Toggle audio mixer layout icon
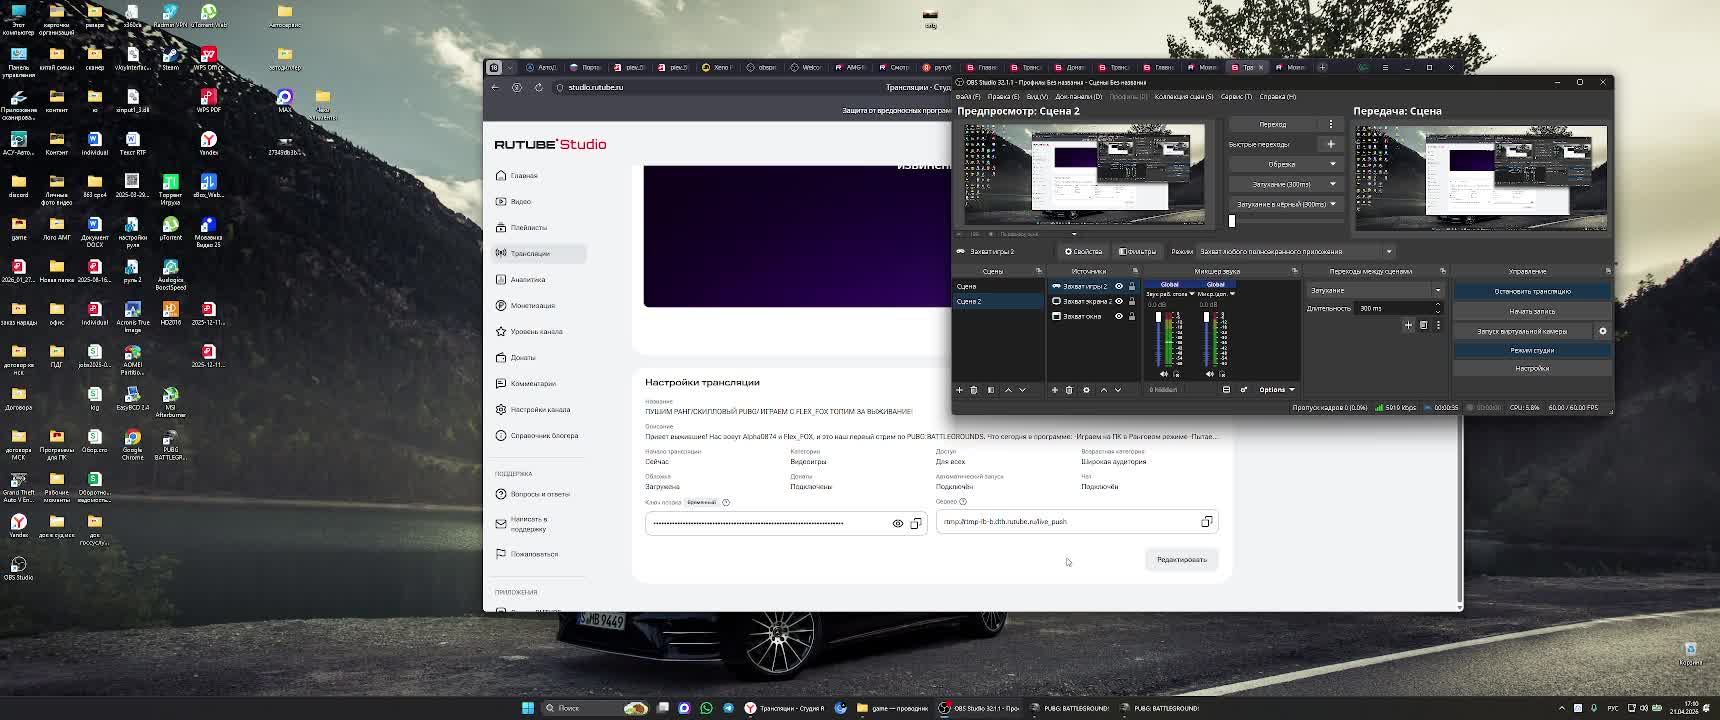 1226,390
